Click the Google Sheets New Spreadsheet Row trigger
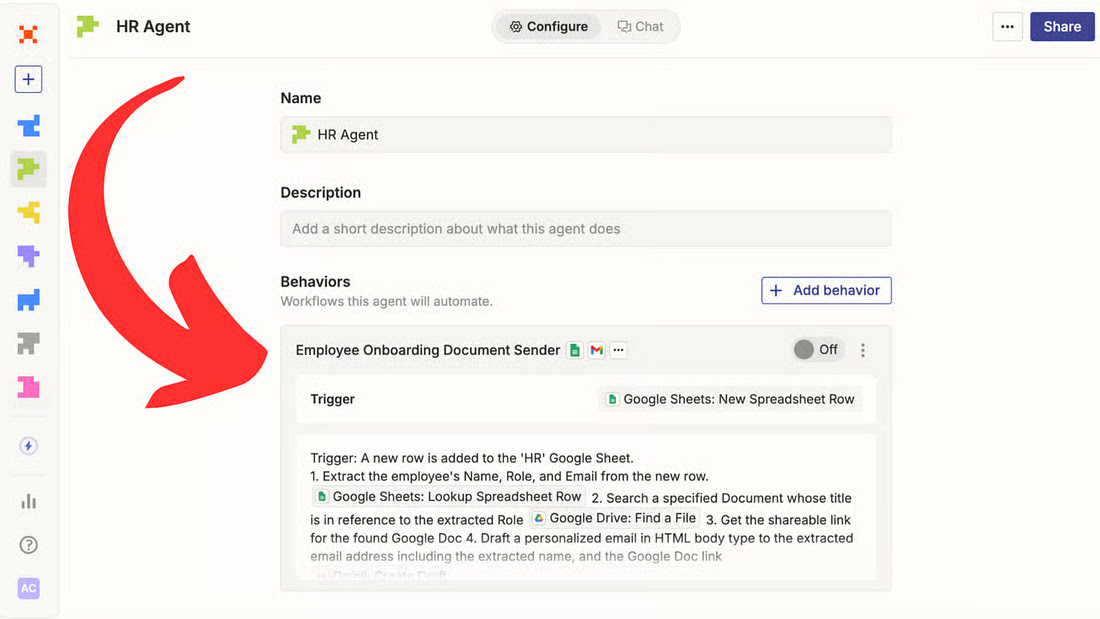The image size is (1100, 619). tap(730, 399)
